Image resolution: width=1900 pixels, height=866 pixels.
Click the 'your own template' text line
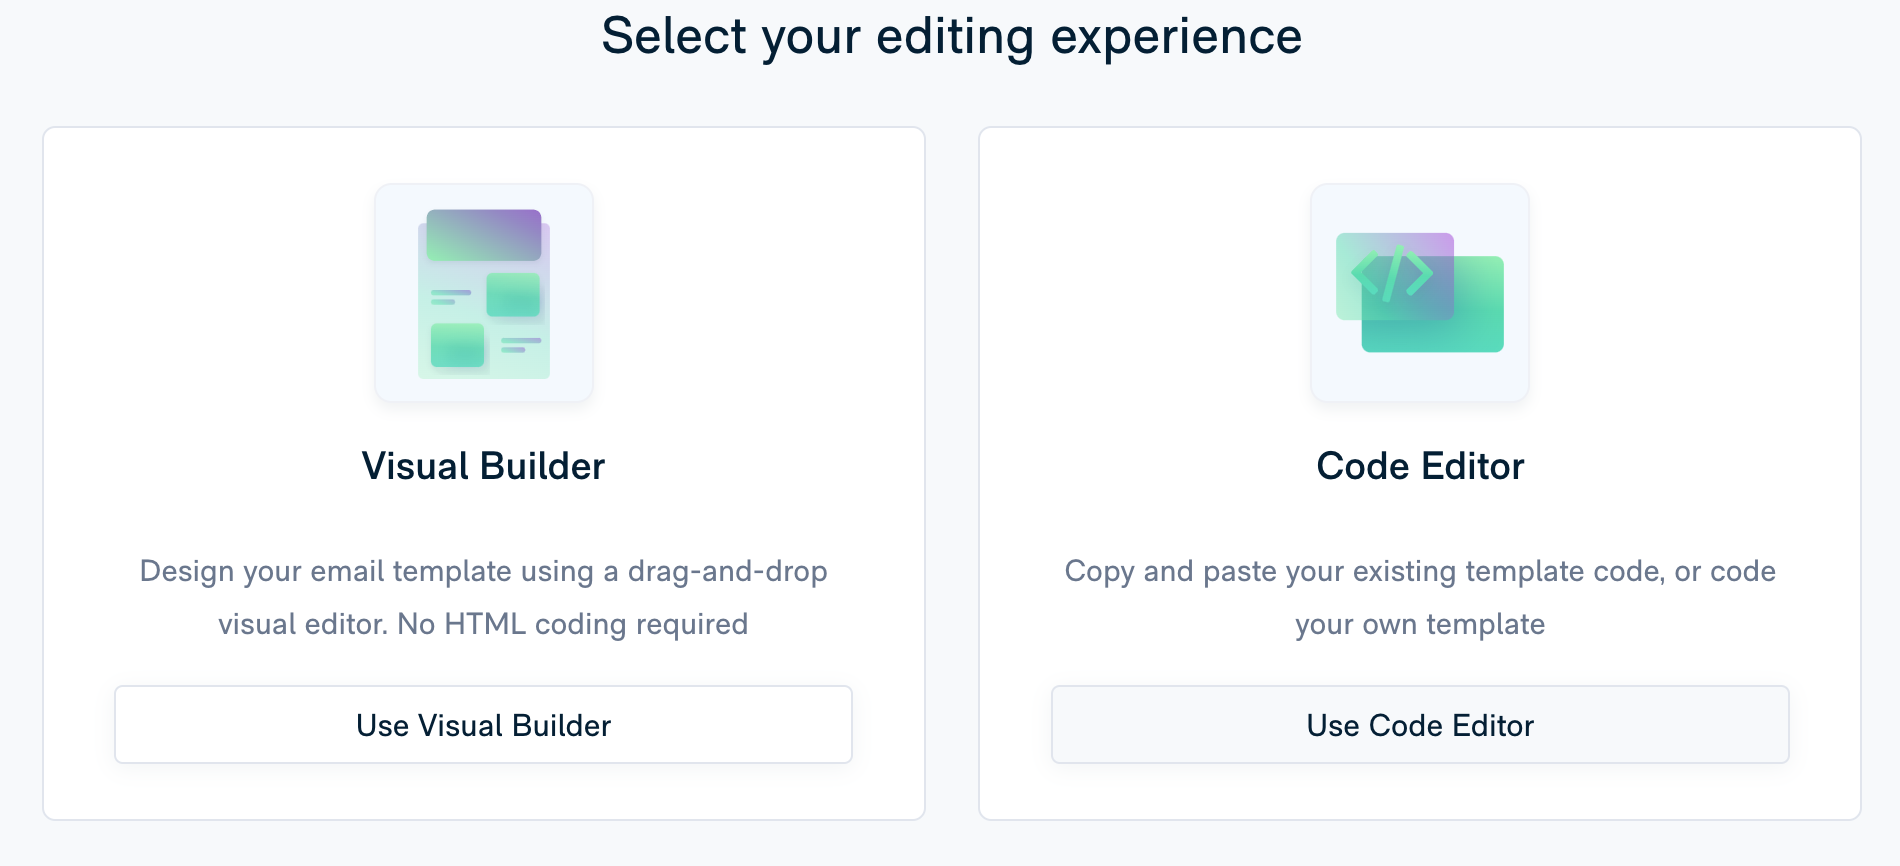1420,624
